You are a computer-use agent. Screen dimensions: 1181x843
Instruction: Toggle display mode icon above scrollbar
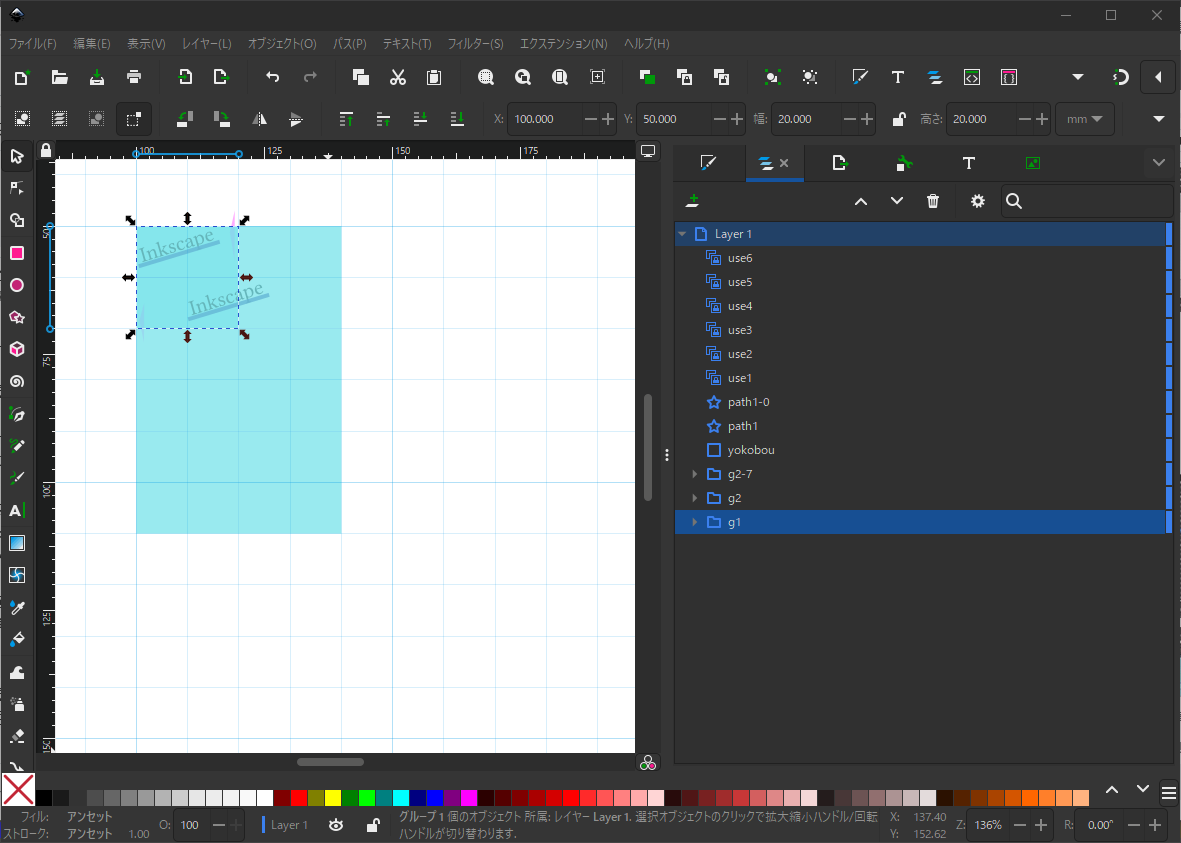click(648, 151)
